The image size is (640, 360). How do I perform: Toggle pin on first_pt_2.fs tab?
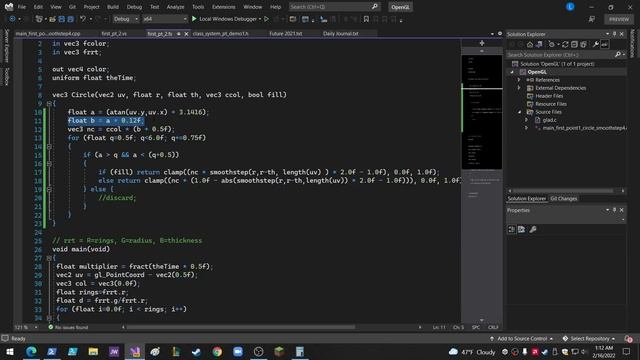(x=178, y=33)
